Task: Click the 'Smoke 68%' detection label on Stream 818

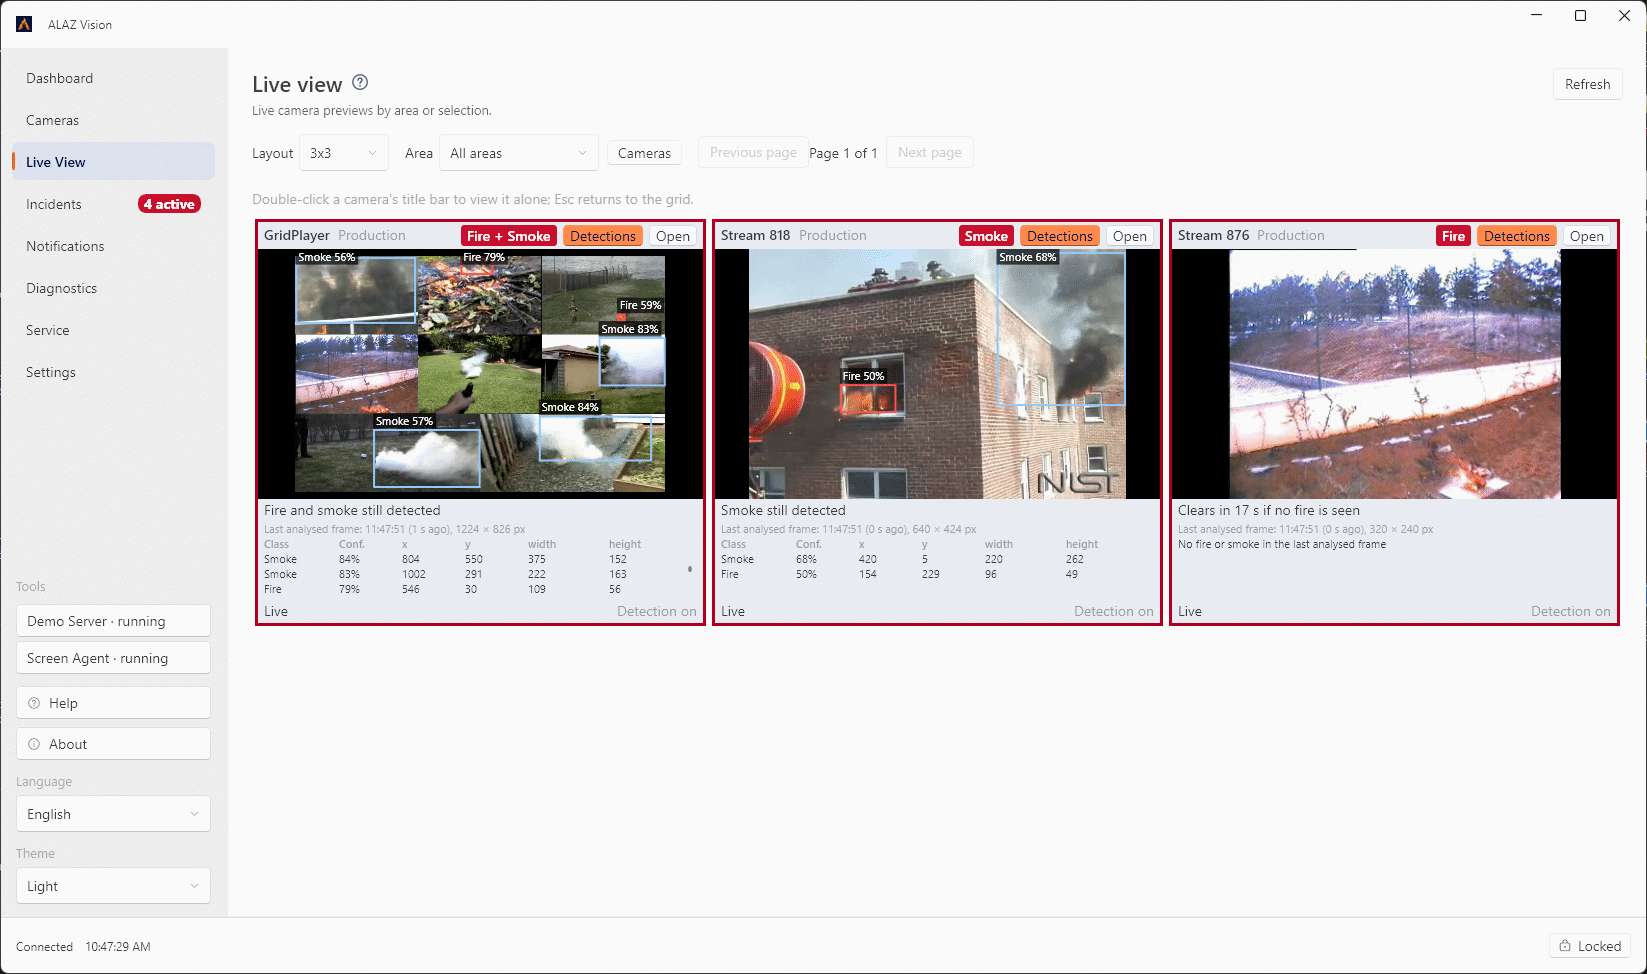Action: pyautogui.click(x=1027, y=257)
